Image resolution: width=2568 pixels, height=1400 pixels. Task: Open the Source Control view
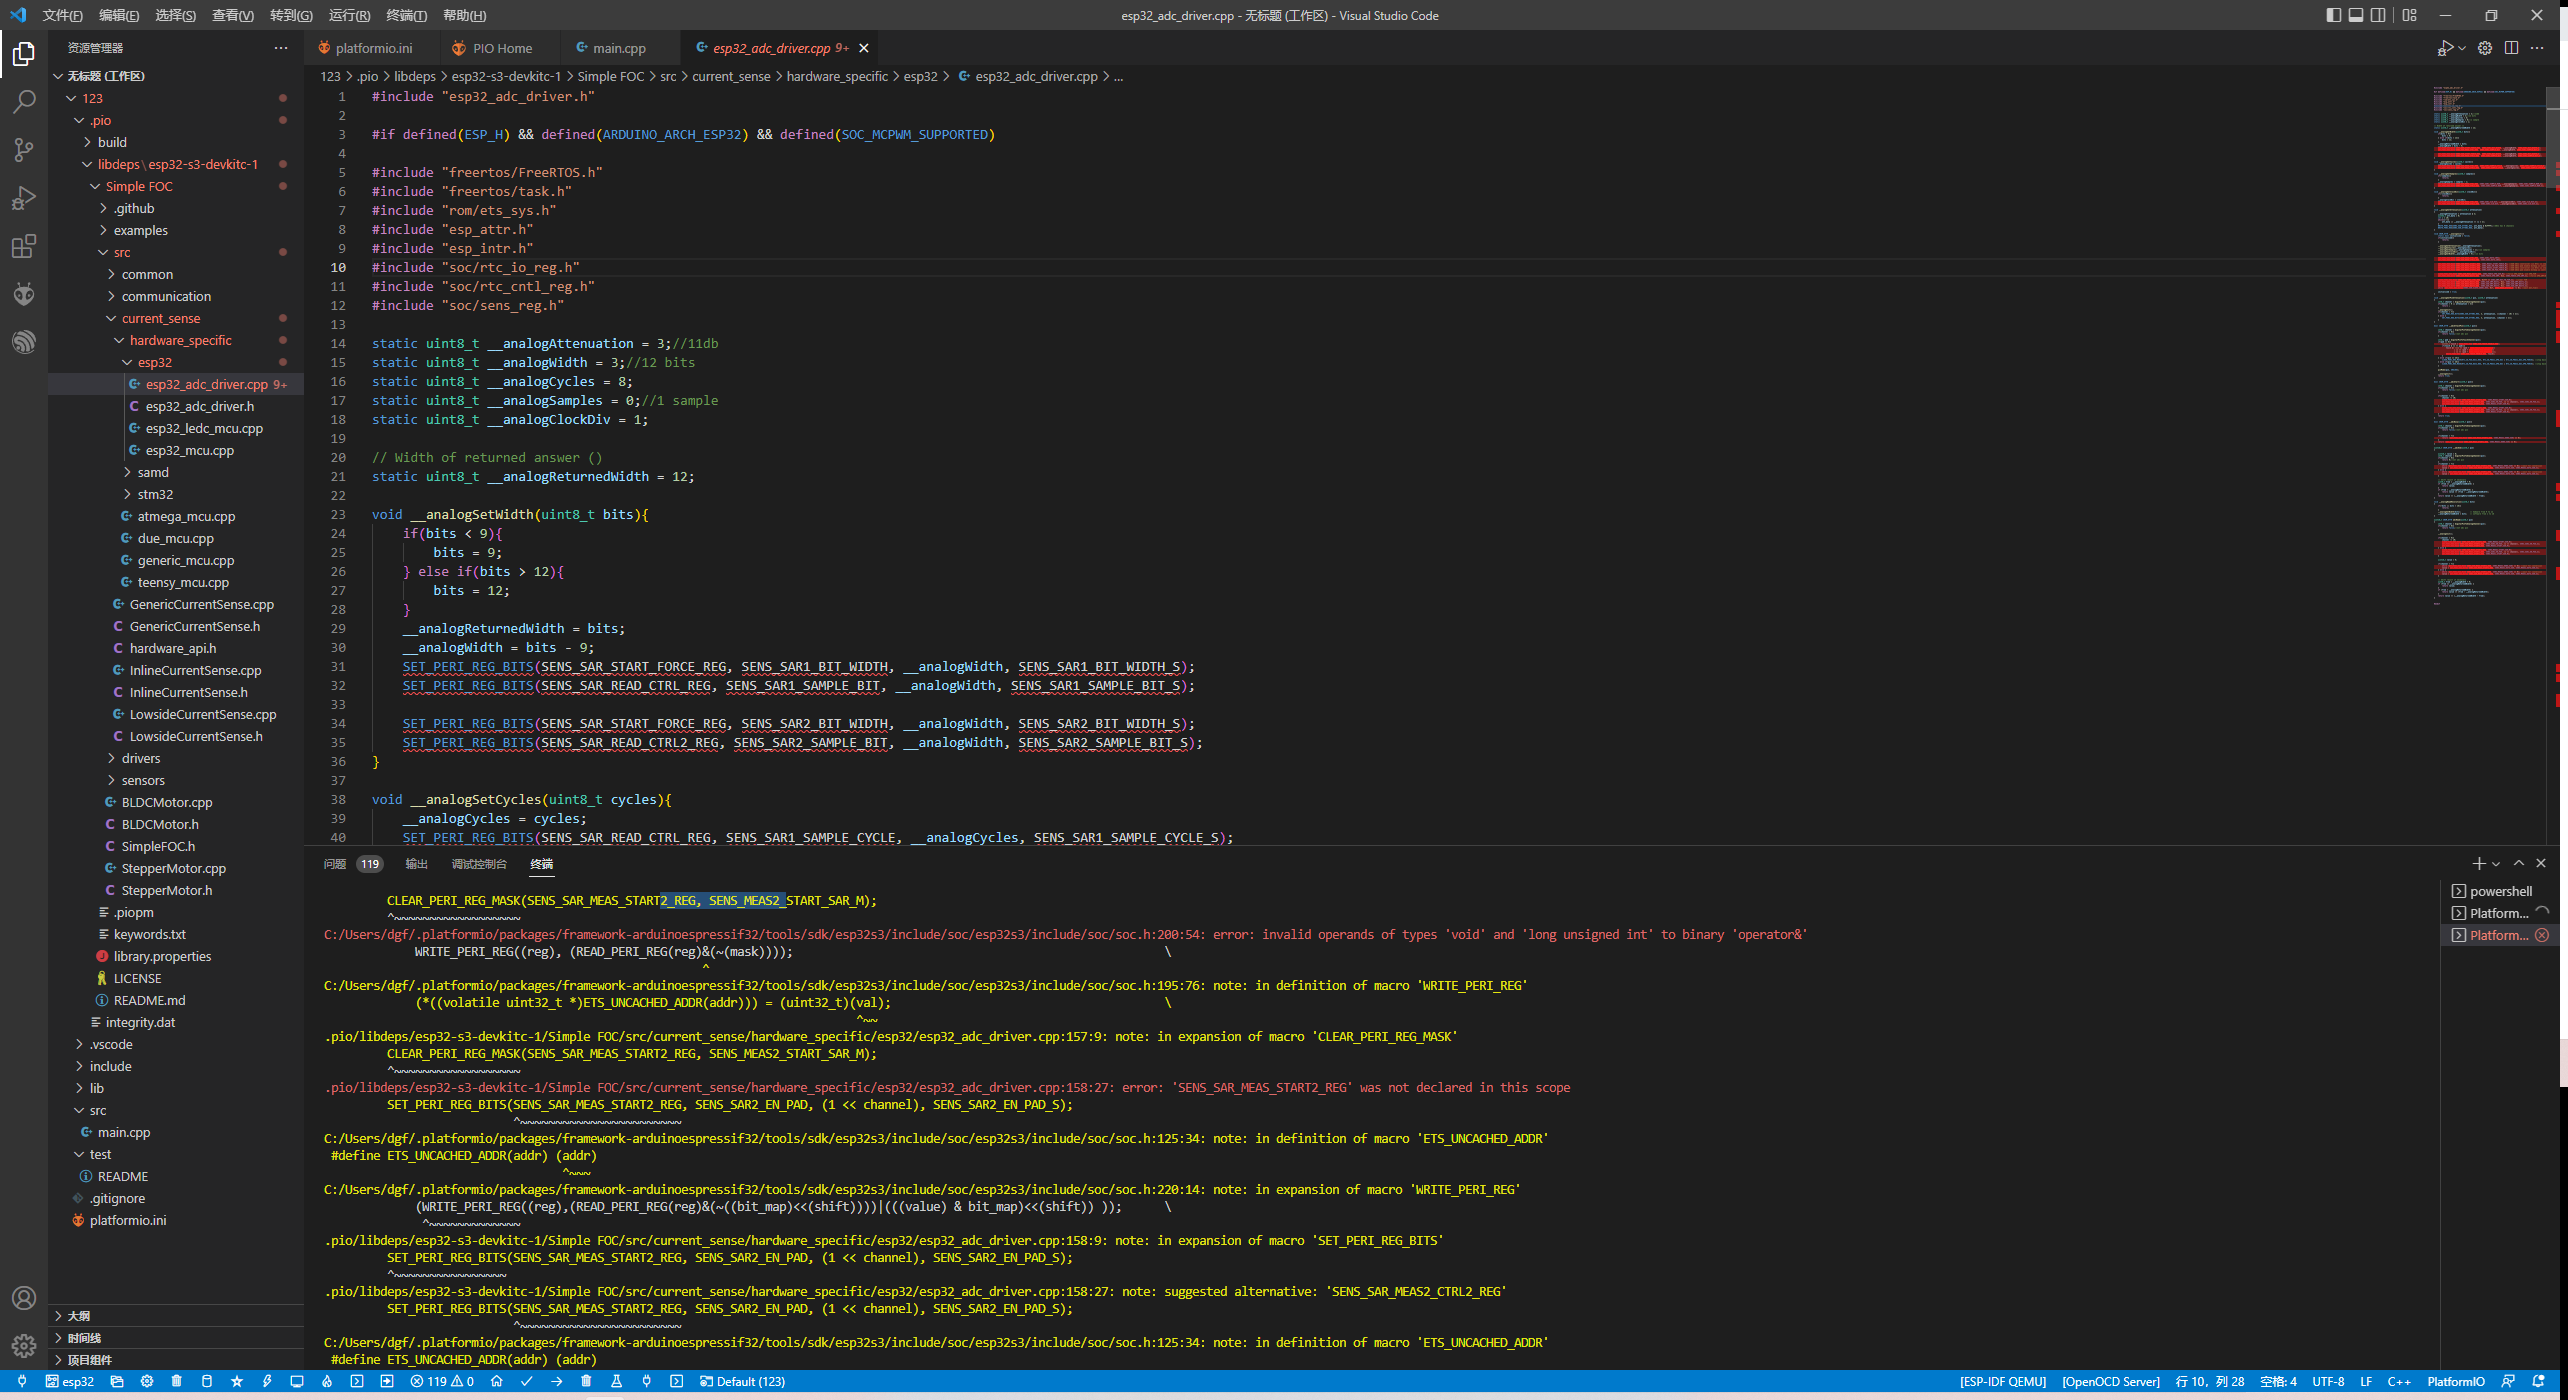[x=24, y=149]
